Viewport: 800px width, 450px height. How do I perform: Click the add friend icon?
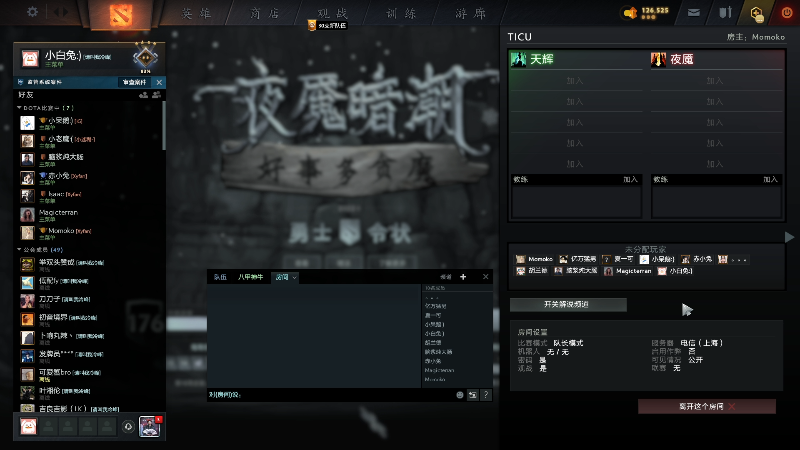point(143,95)
